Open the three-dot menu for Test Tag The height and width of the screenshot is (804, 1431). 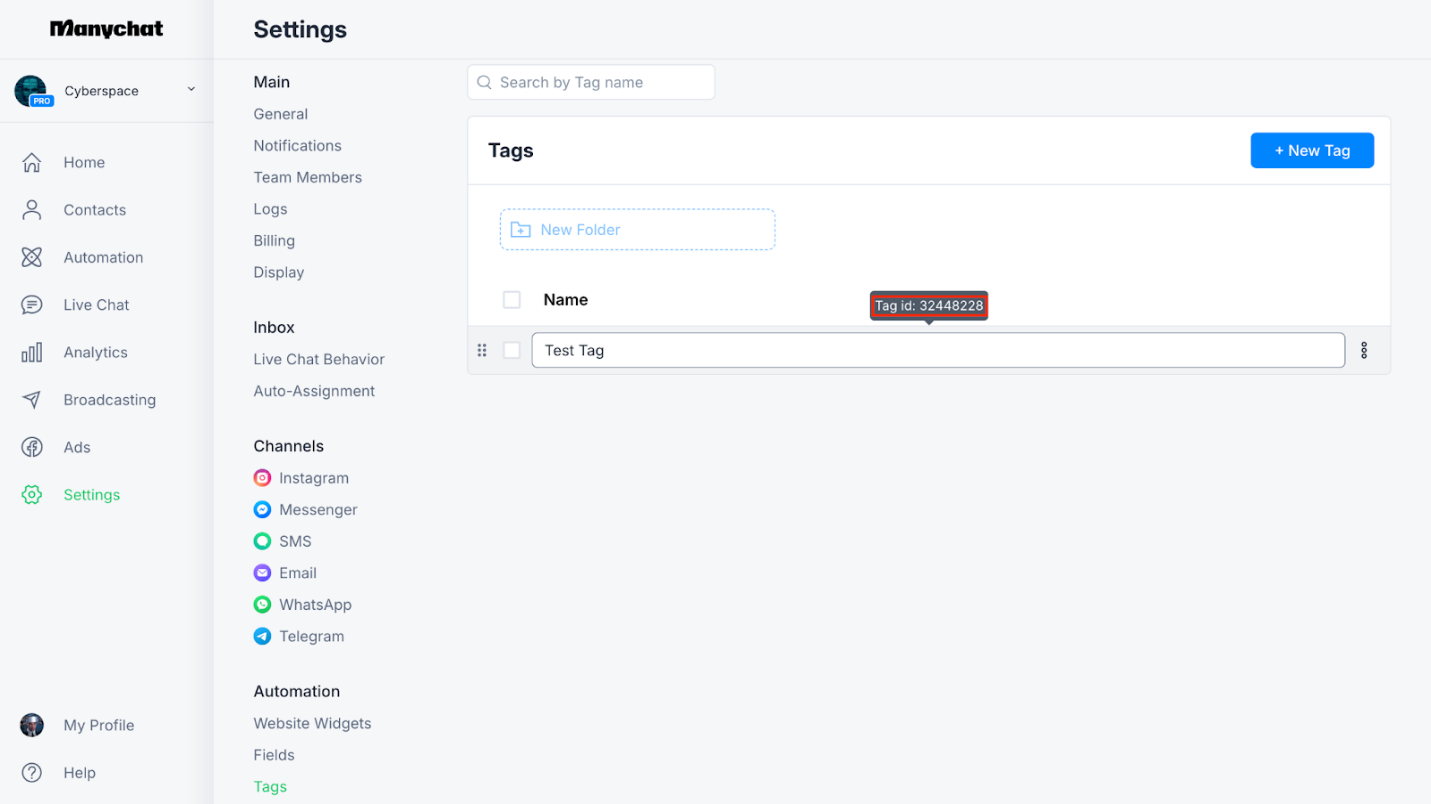coord(1364,350)
